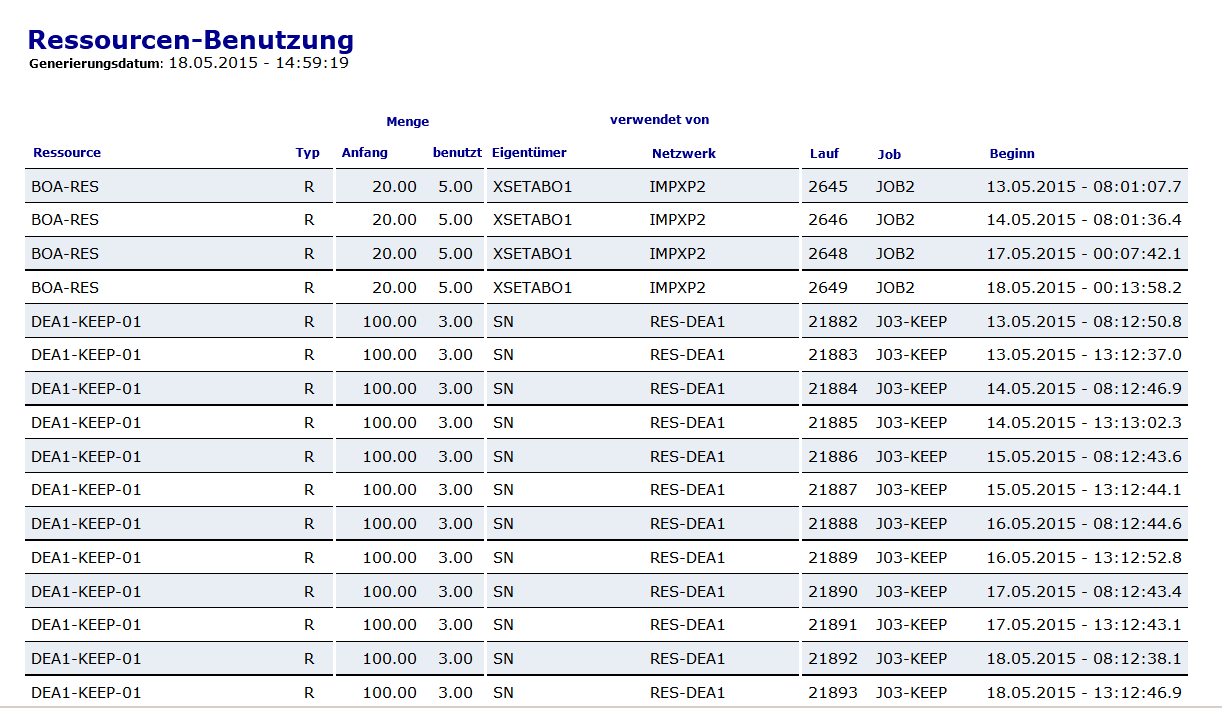Click the XSETABO1 owner in row 2649
The width and height of the screenshot is (1222, 708).
pos(527,287)
